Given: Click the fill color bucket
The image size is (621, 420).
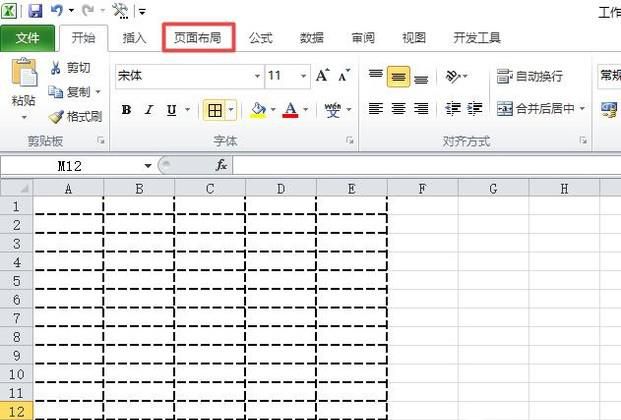Looking at the screenshot, I should click(x=258, y=109).
